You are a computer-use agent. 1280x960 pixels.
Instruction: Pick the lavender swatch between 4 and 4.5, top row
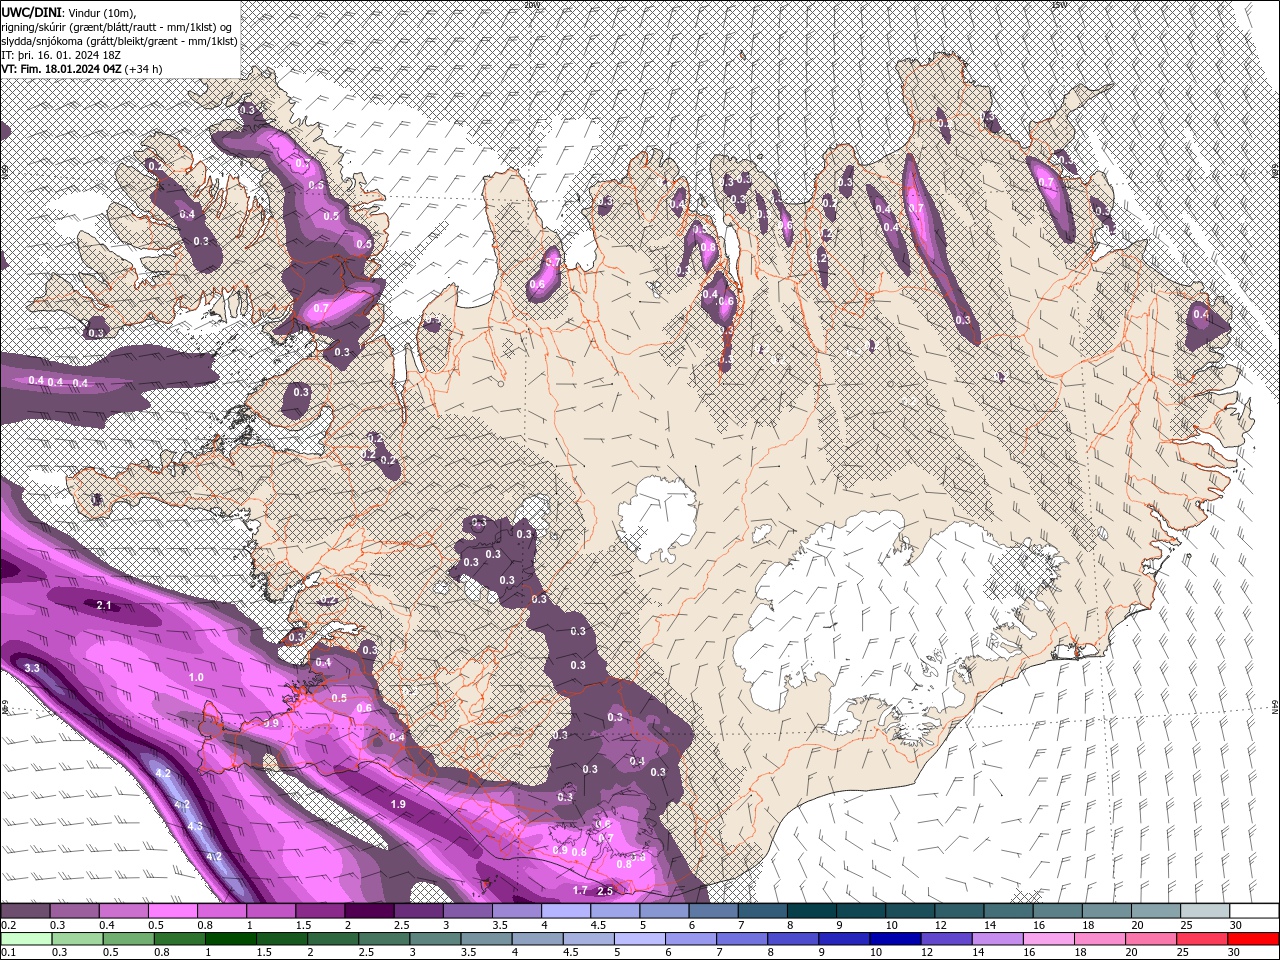564,911
